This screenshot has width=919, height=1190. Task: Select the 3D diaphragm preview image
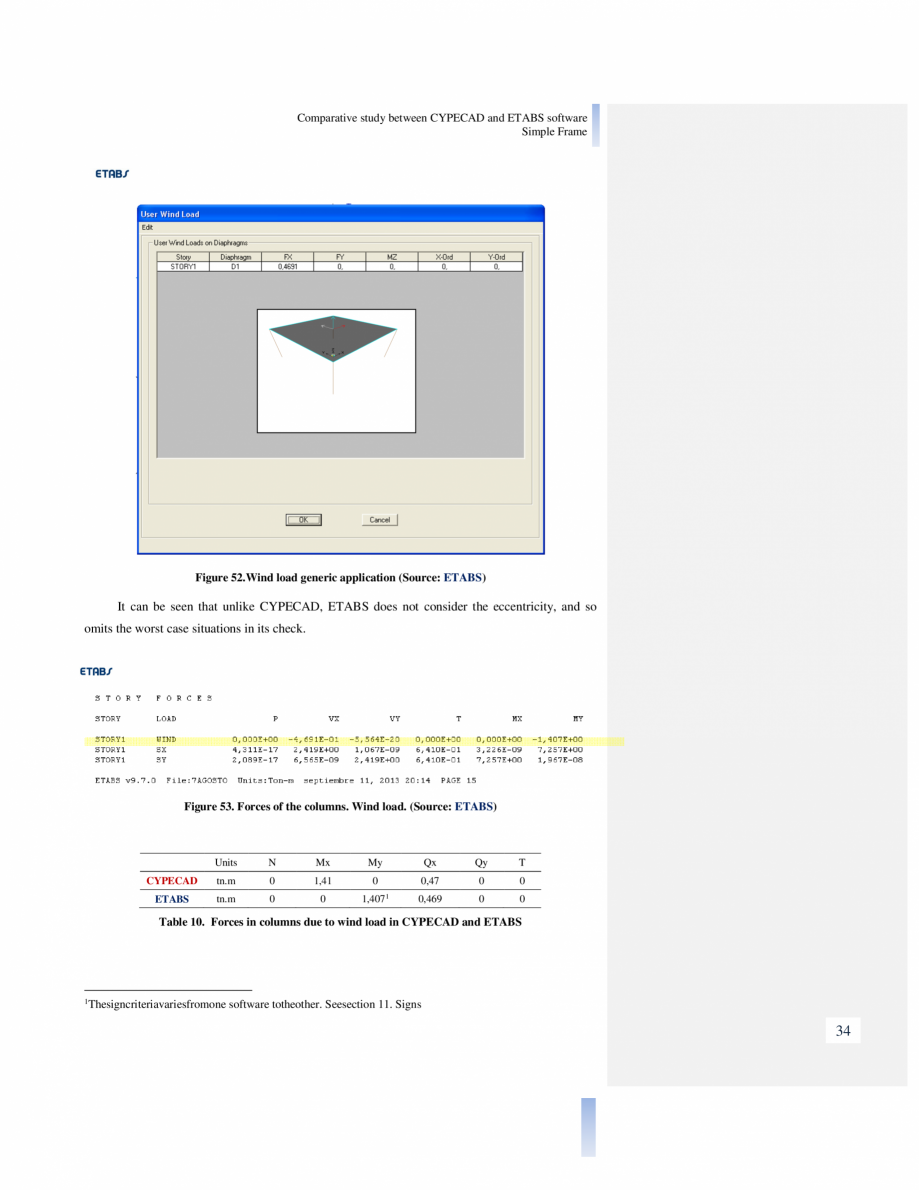point(336,370)
